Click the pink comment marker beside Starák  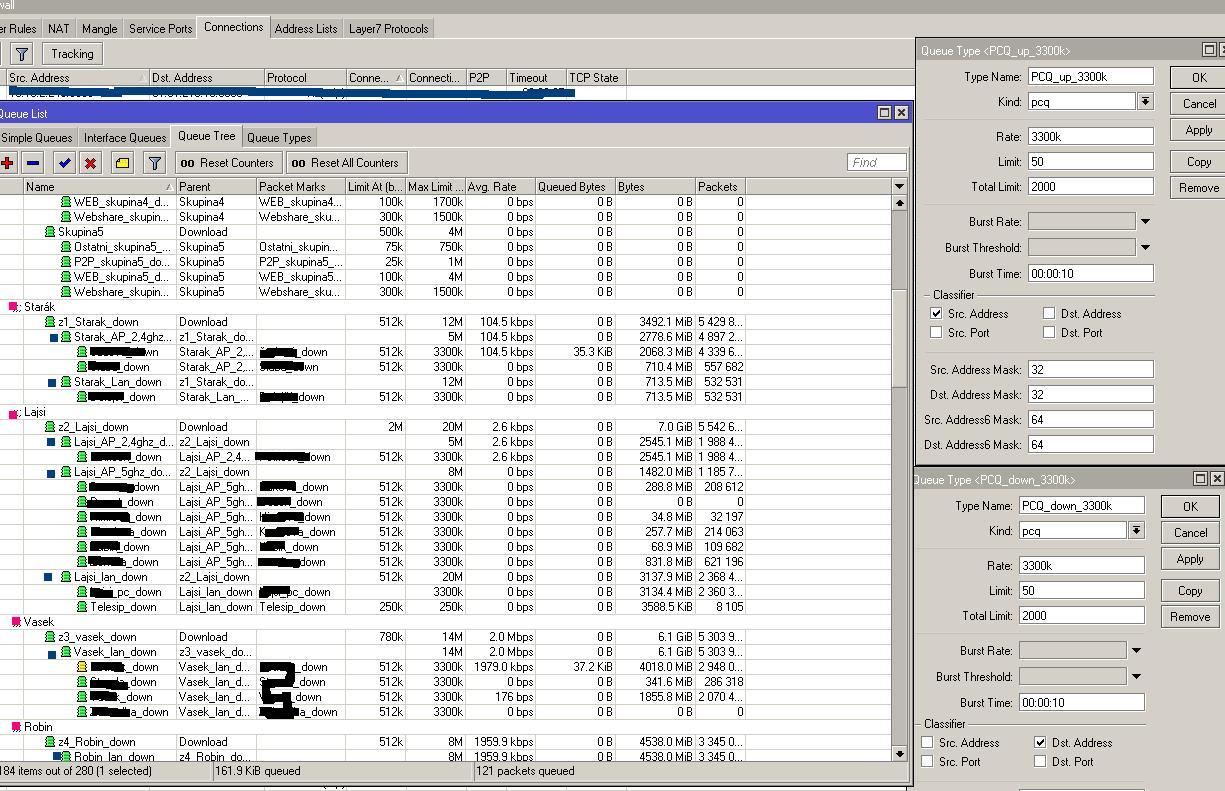coord(13,307)
